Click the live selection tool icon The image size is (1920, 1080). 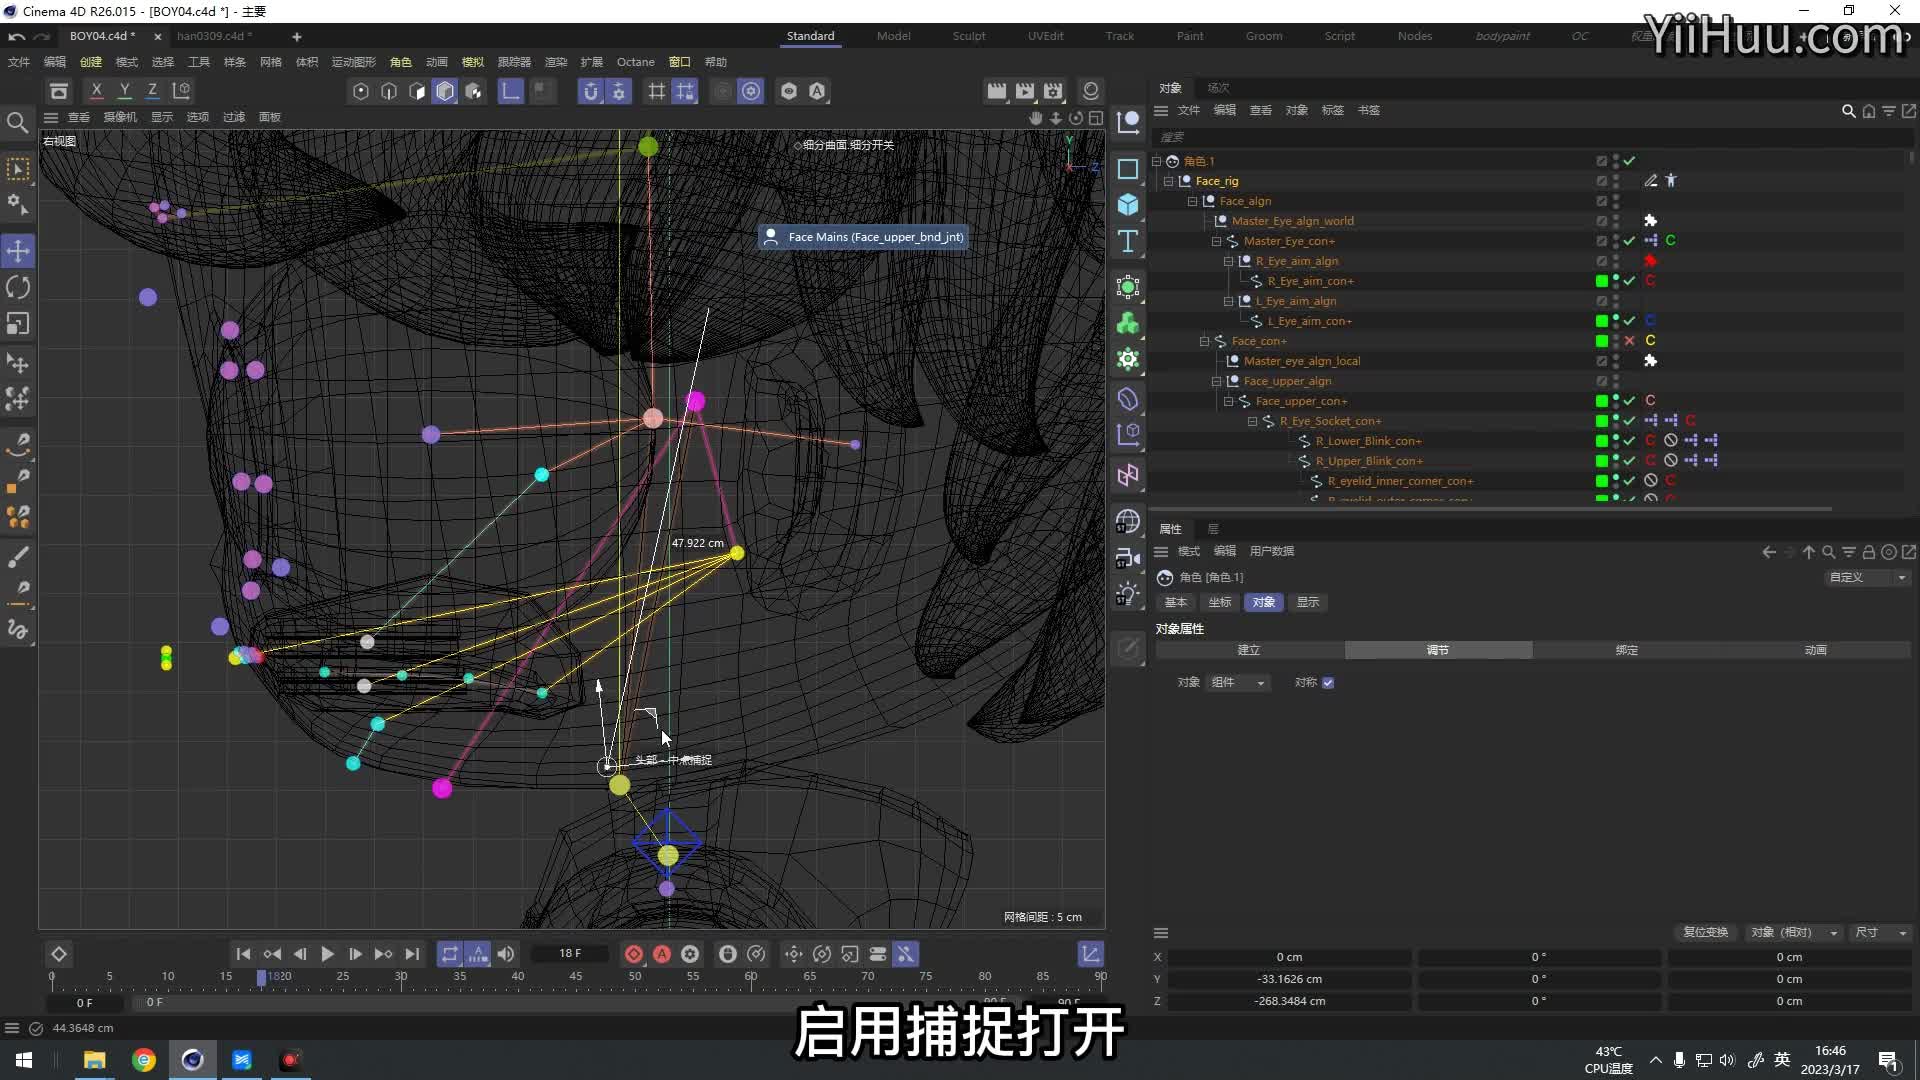pyautogui.click(x=18, y=169)
